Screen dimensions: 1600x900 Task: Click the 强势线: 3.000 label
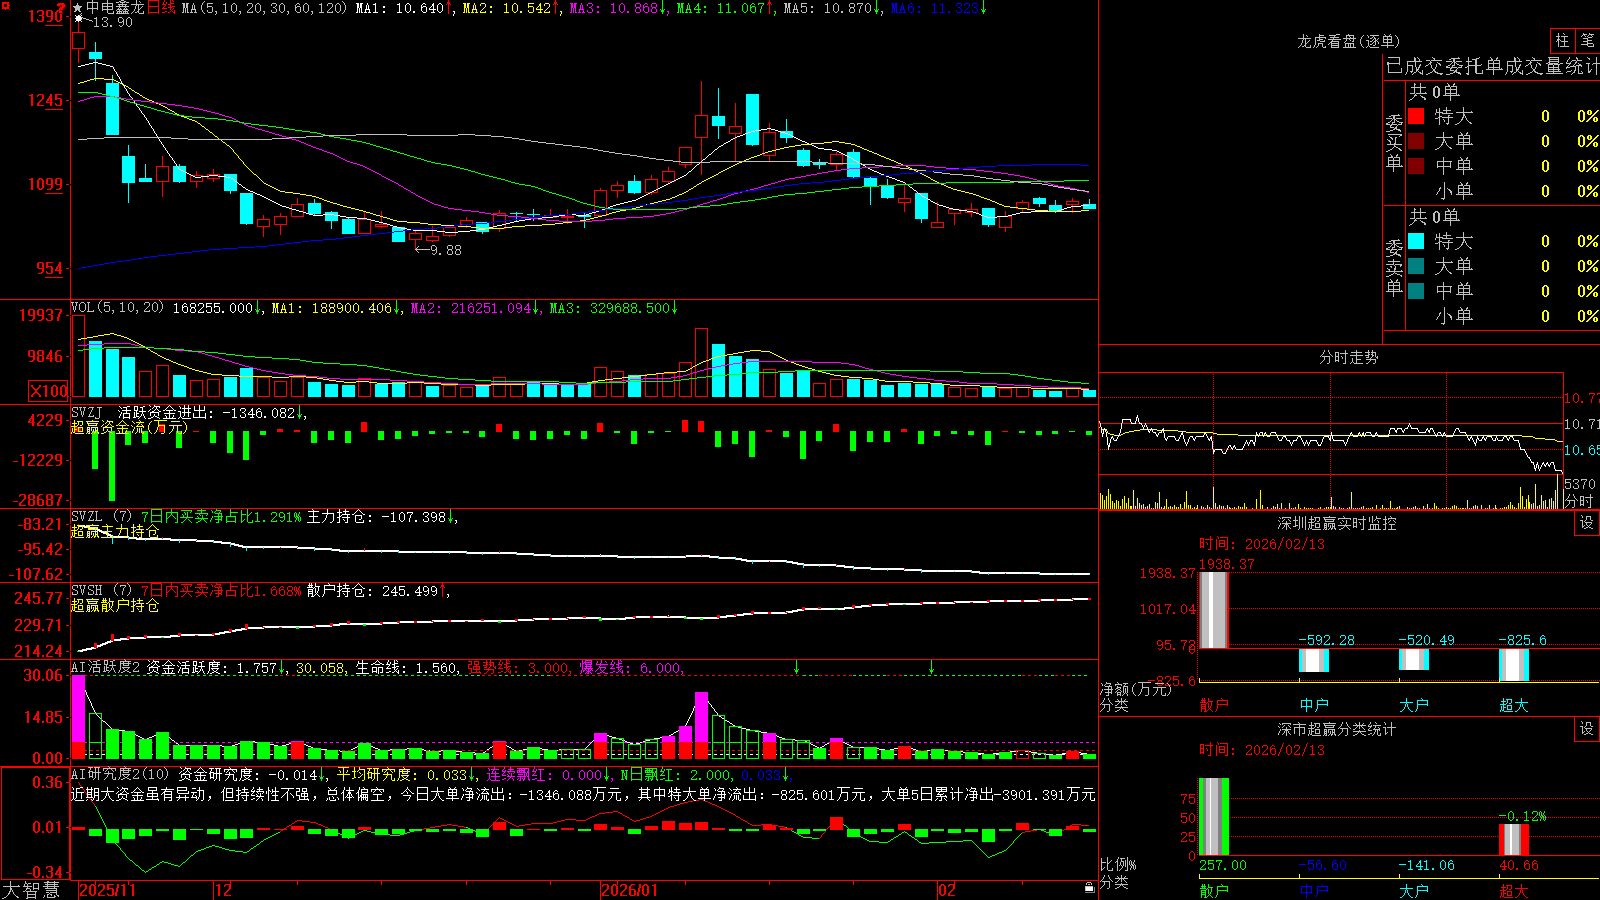pos(518,667)
